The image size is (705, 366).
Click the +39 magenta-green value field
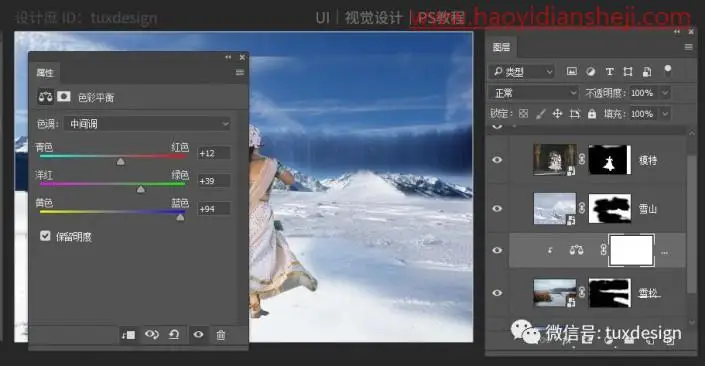coord(214,181)
